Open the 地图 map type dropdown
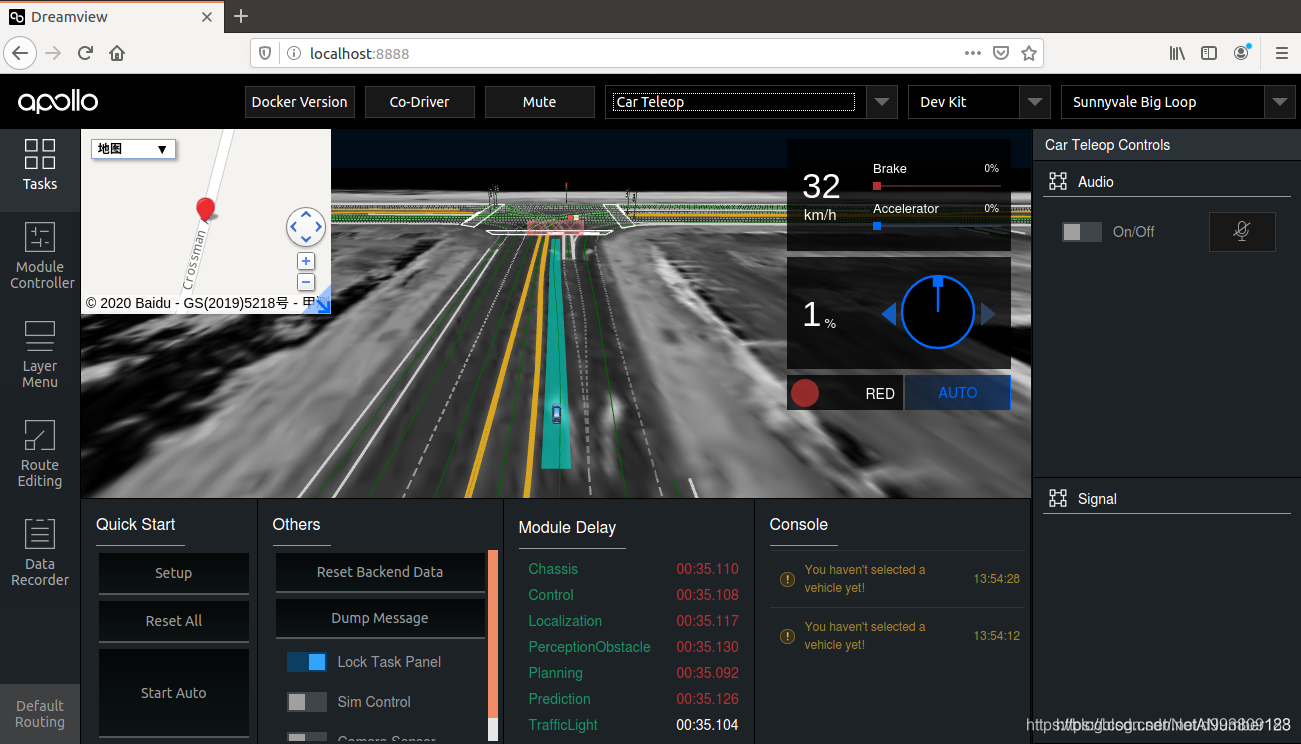 click(x=133, y=149)
